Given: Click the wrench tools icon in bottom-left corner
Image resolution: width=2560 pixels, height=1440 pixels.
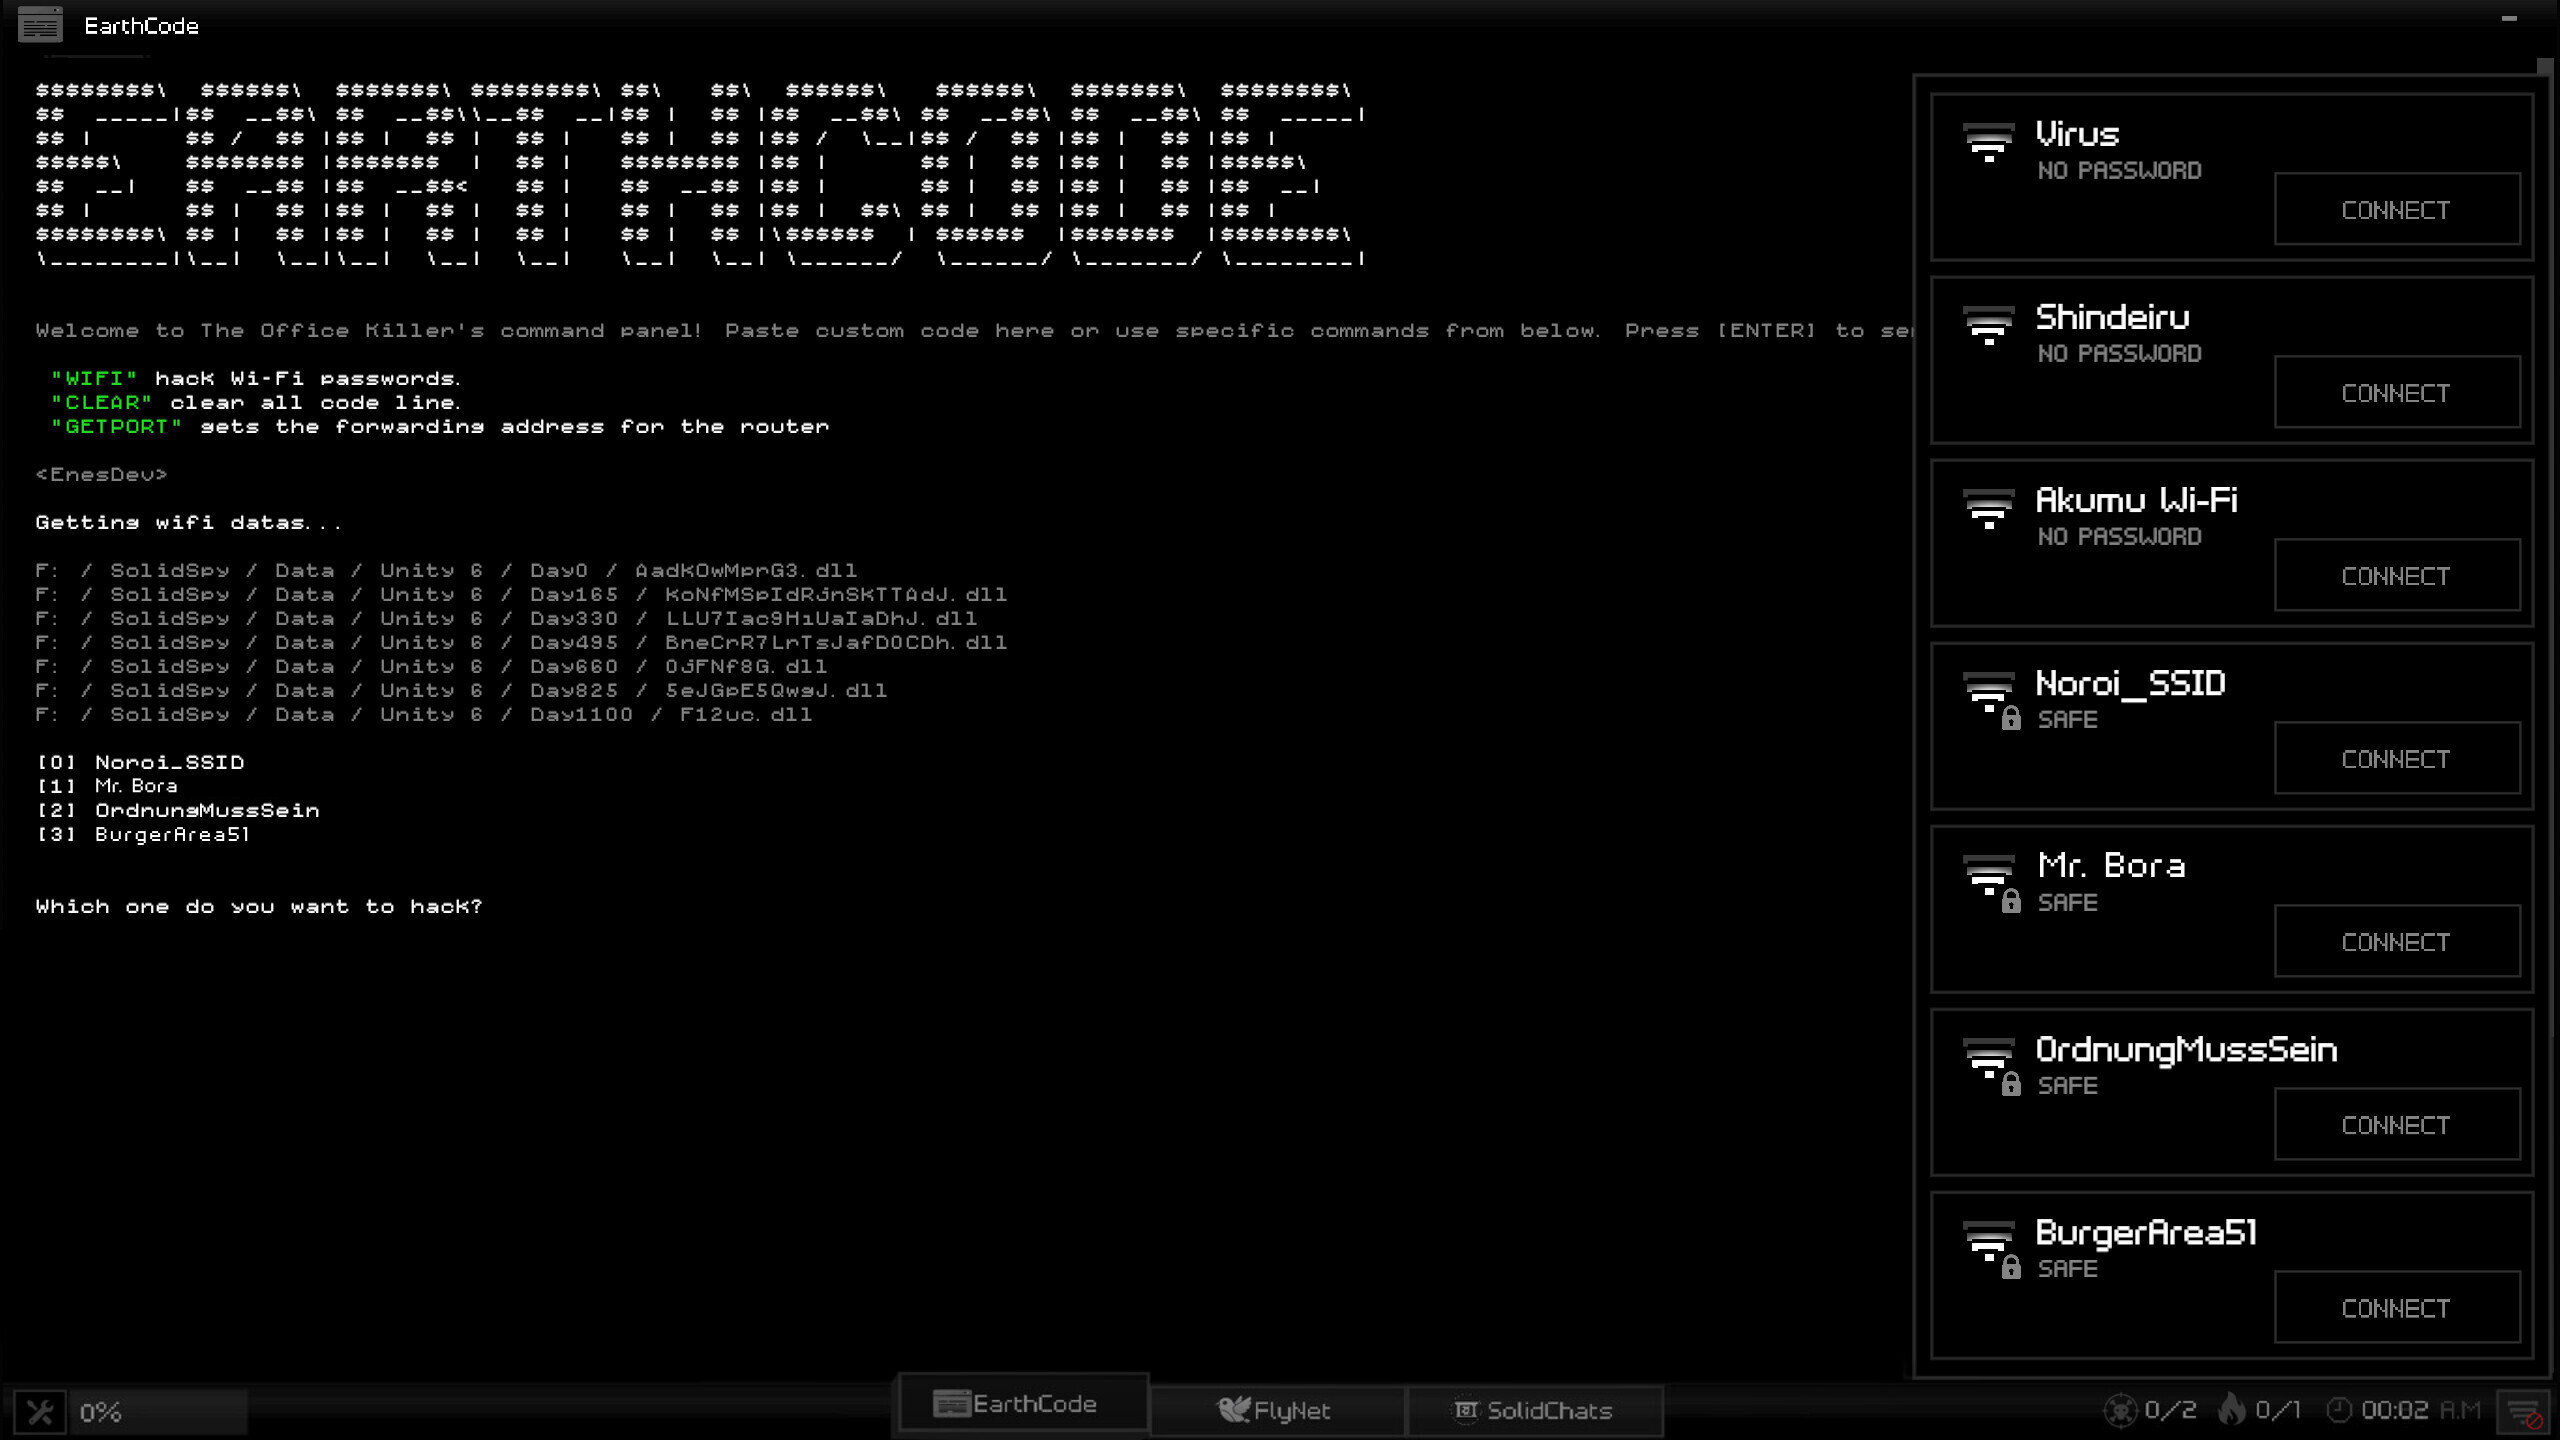Looking at the screenshot, I should [42, 1412].
